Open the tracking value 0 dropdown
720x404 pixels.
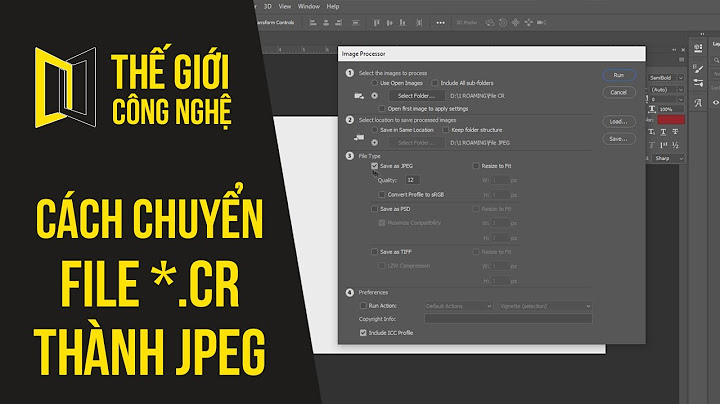[x=667, y=100]
